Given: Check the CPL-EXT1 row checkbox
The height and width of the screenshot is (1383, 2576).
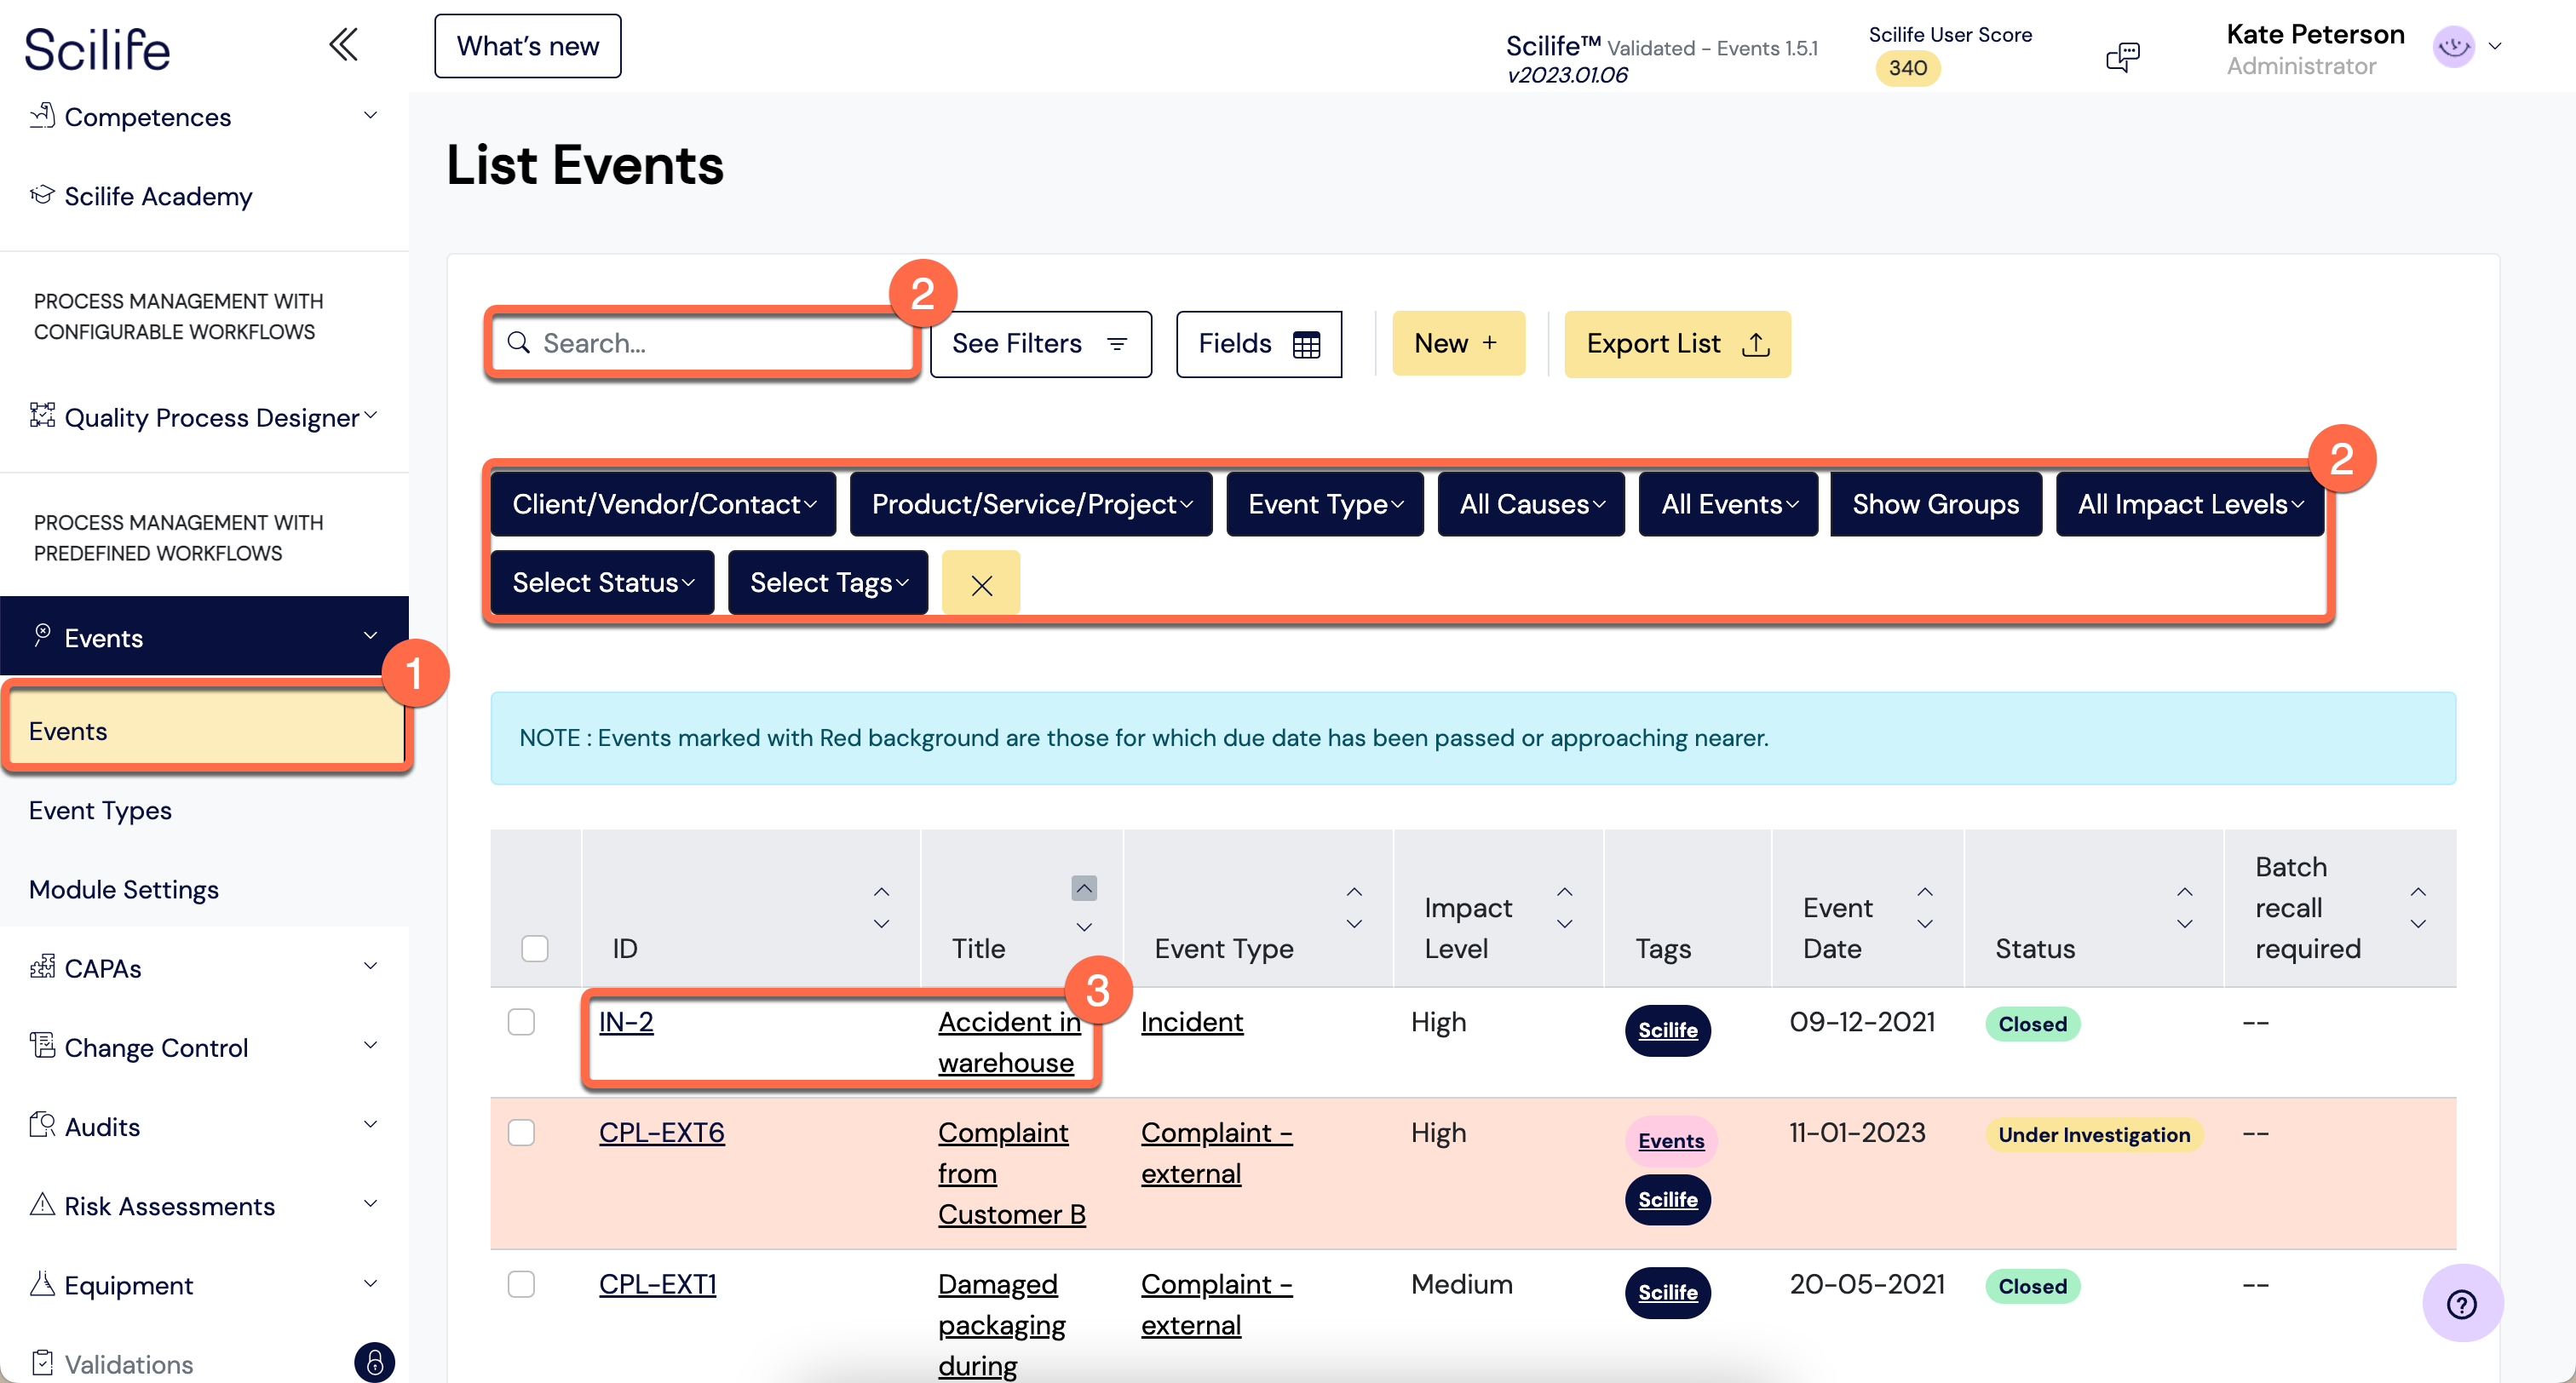Looking at the screenshot, I should pos(521,1284).
